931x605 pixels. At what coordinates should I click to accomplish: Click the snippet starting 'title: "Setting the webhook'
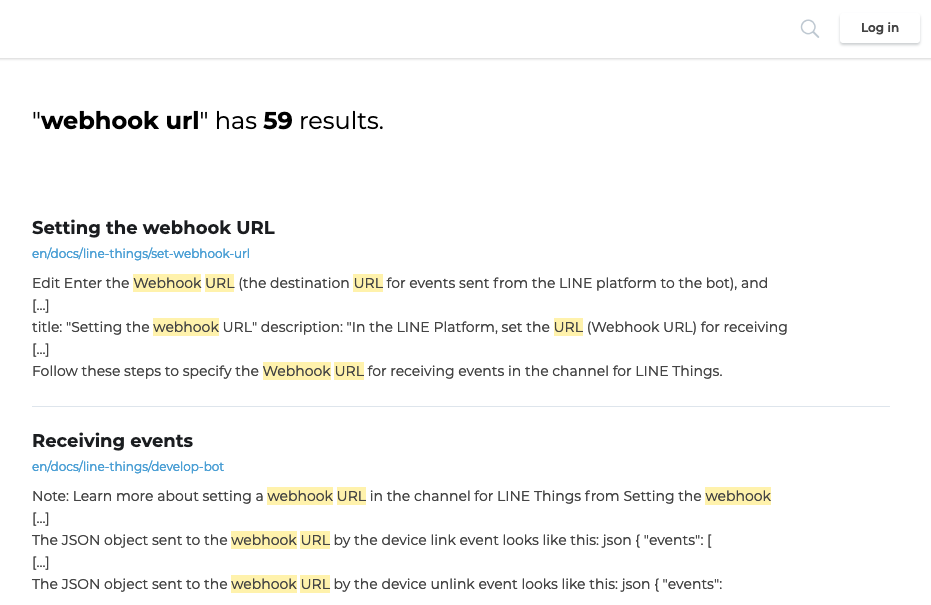tap(409, 327)
